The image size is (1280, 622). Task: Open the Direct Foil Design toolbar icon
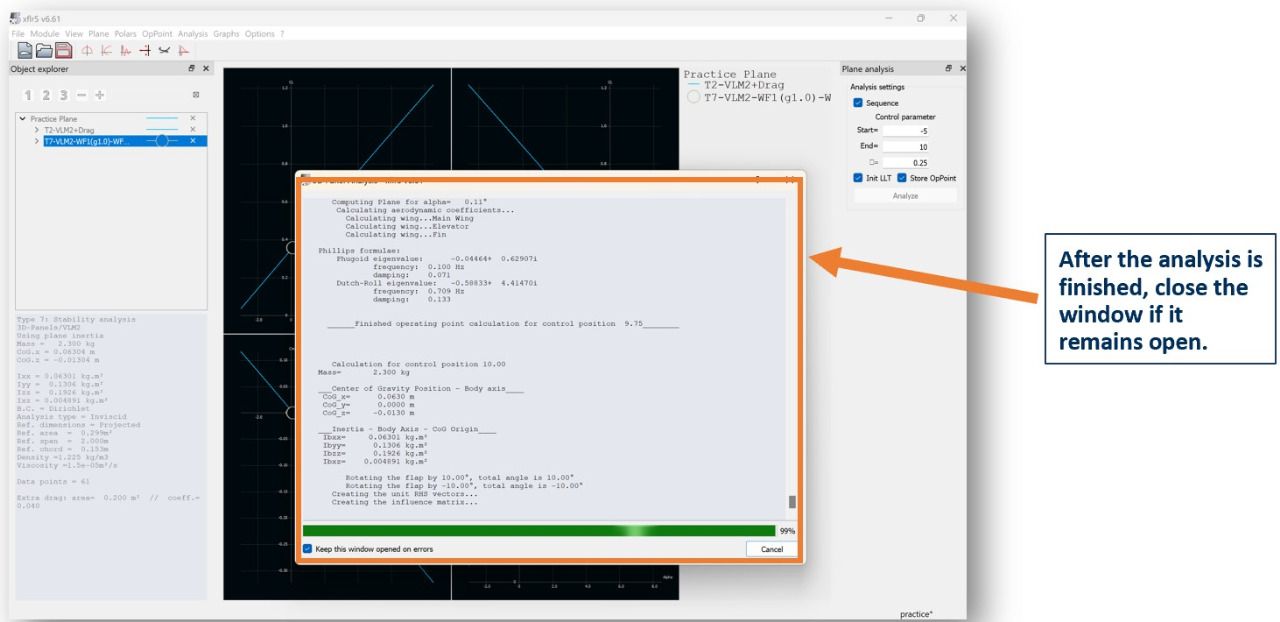(87, 50)
